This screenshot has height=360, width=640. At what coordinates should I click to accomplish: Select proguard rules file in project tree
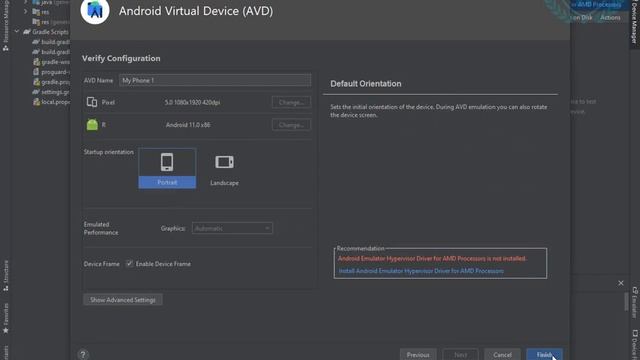click(x=51, y=72)
